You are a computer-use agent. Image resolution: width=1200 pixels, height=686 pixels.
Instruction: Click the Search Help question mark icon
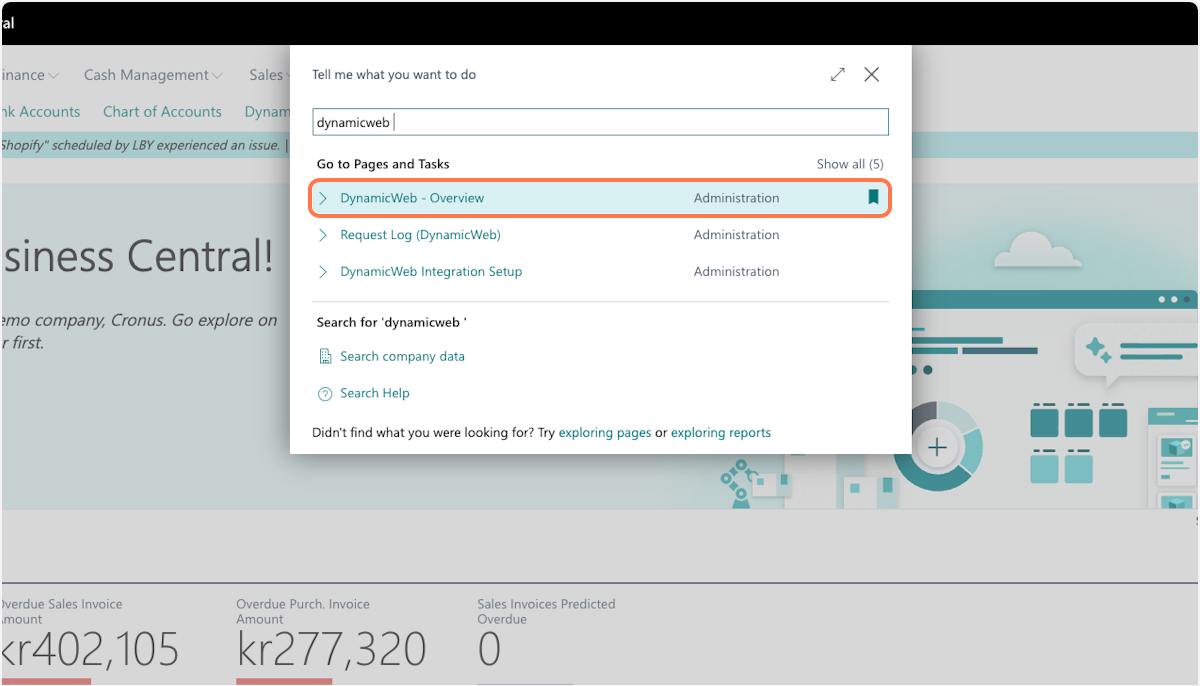pos(325,394)
